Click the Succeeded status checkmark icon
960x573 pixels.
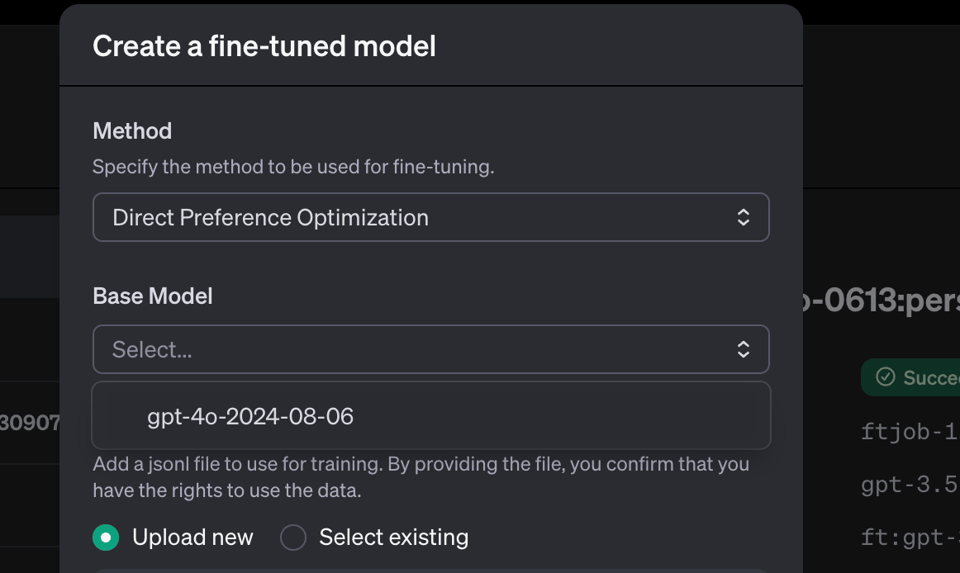click(x=885, y=377)
